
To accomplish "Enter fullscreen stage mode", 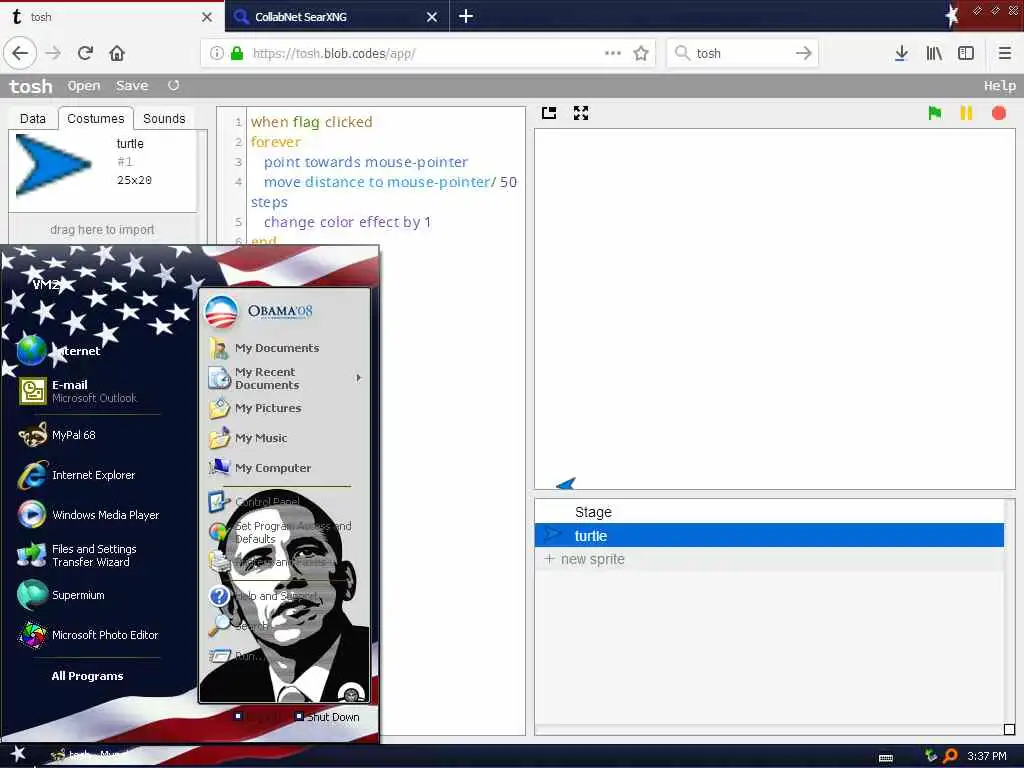I will [x=581, y=113].
